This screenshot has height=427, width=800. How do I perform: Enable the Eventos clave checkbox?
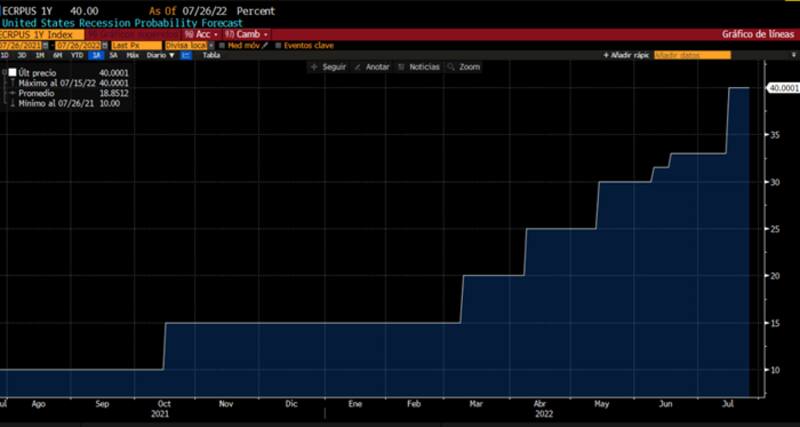279,45
